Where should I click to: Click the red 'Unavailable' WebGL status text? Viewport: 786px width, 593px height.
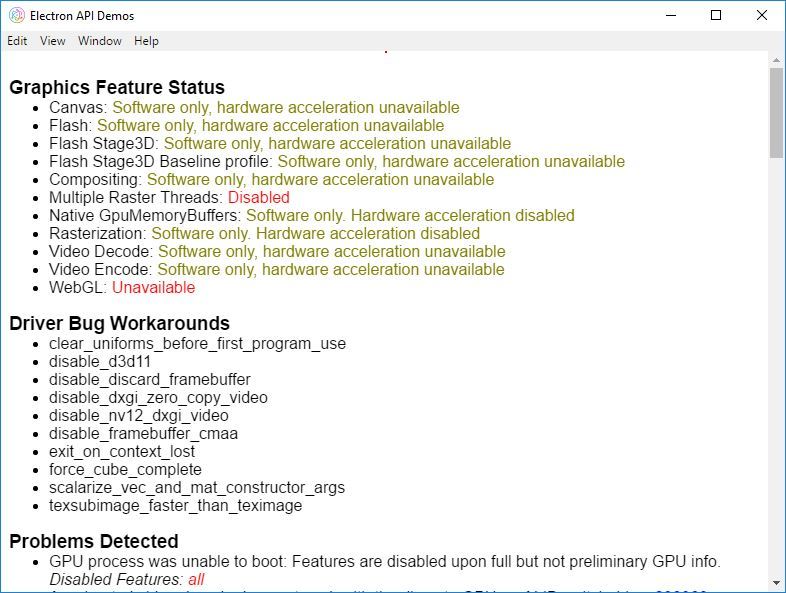(153, 288)
